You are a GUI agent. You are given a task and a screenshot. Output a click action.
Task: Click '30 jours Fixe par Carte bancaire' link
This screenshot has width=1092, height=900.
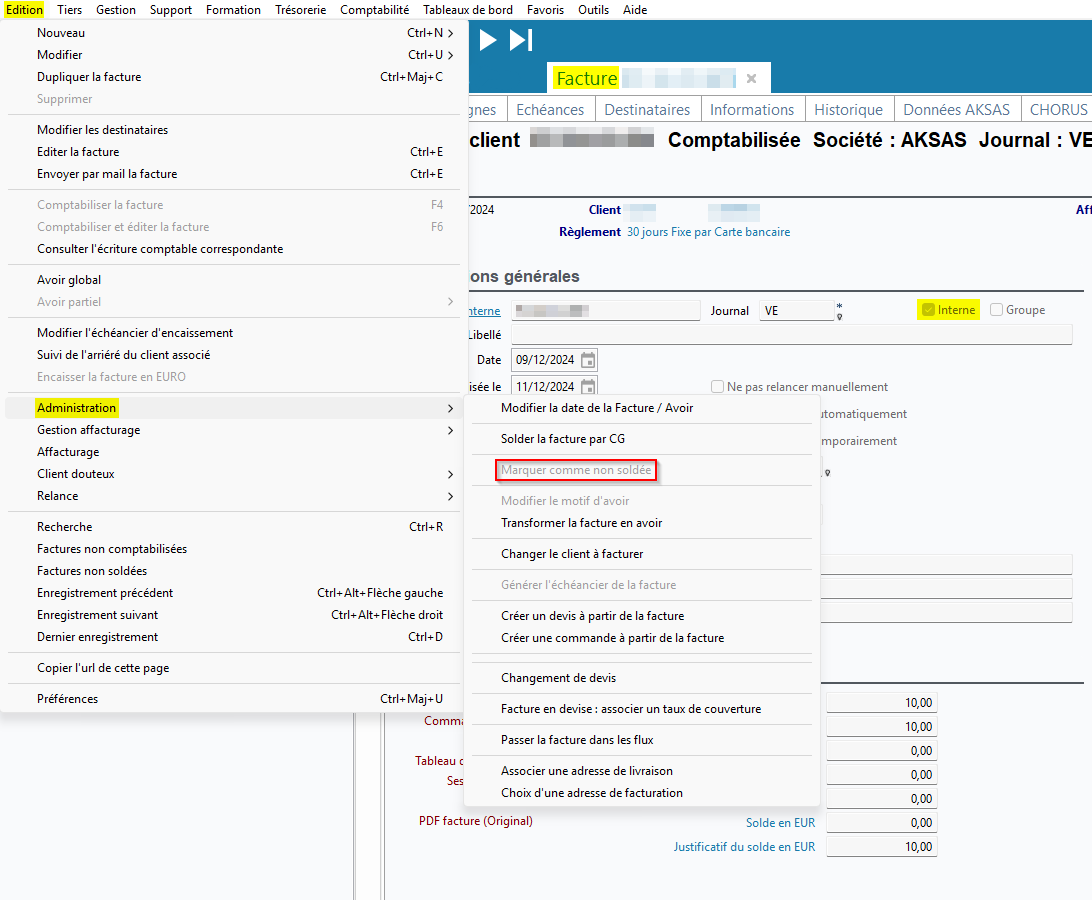click(708, 232)
